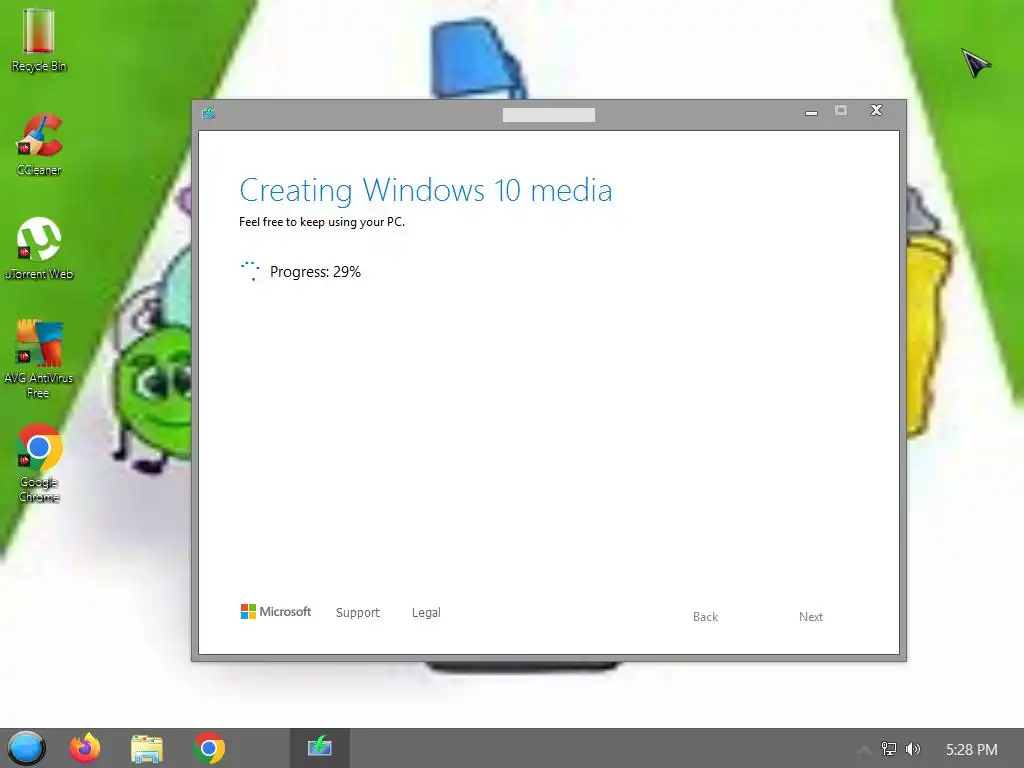Launch CCleaner from the desktop
This screenshot has height=768, width=1024.
39,145
